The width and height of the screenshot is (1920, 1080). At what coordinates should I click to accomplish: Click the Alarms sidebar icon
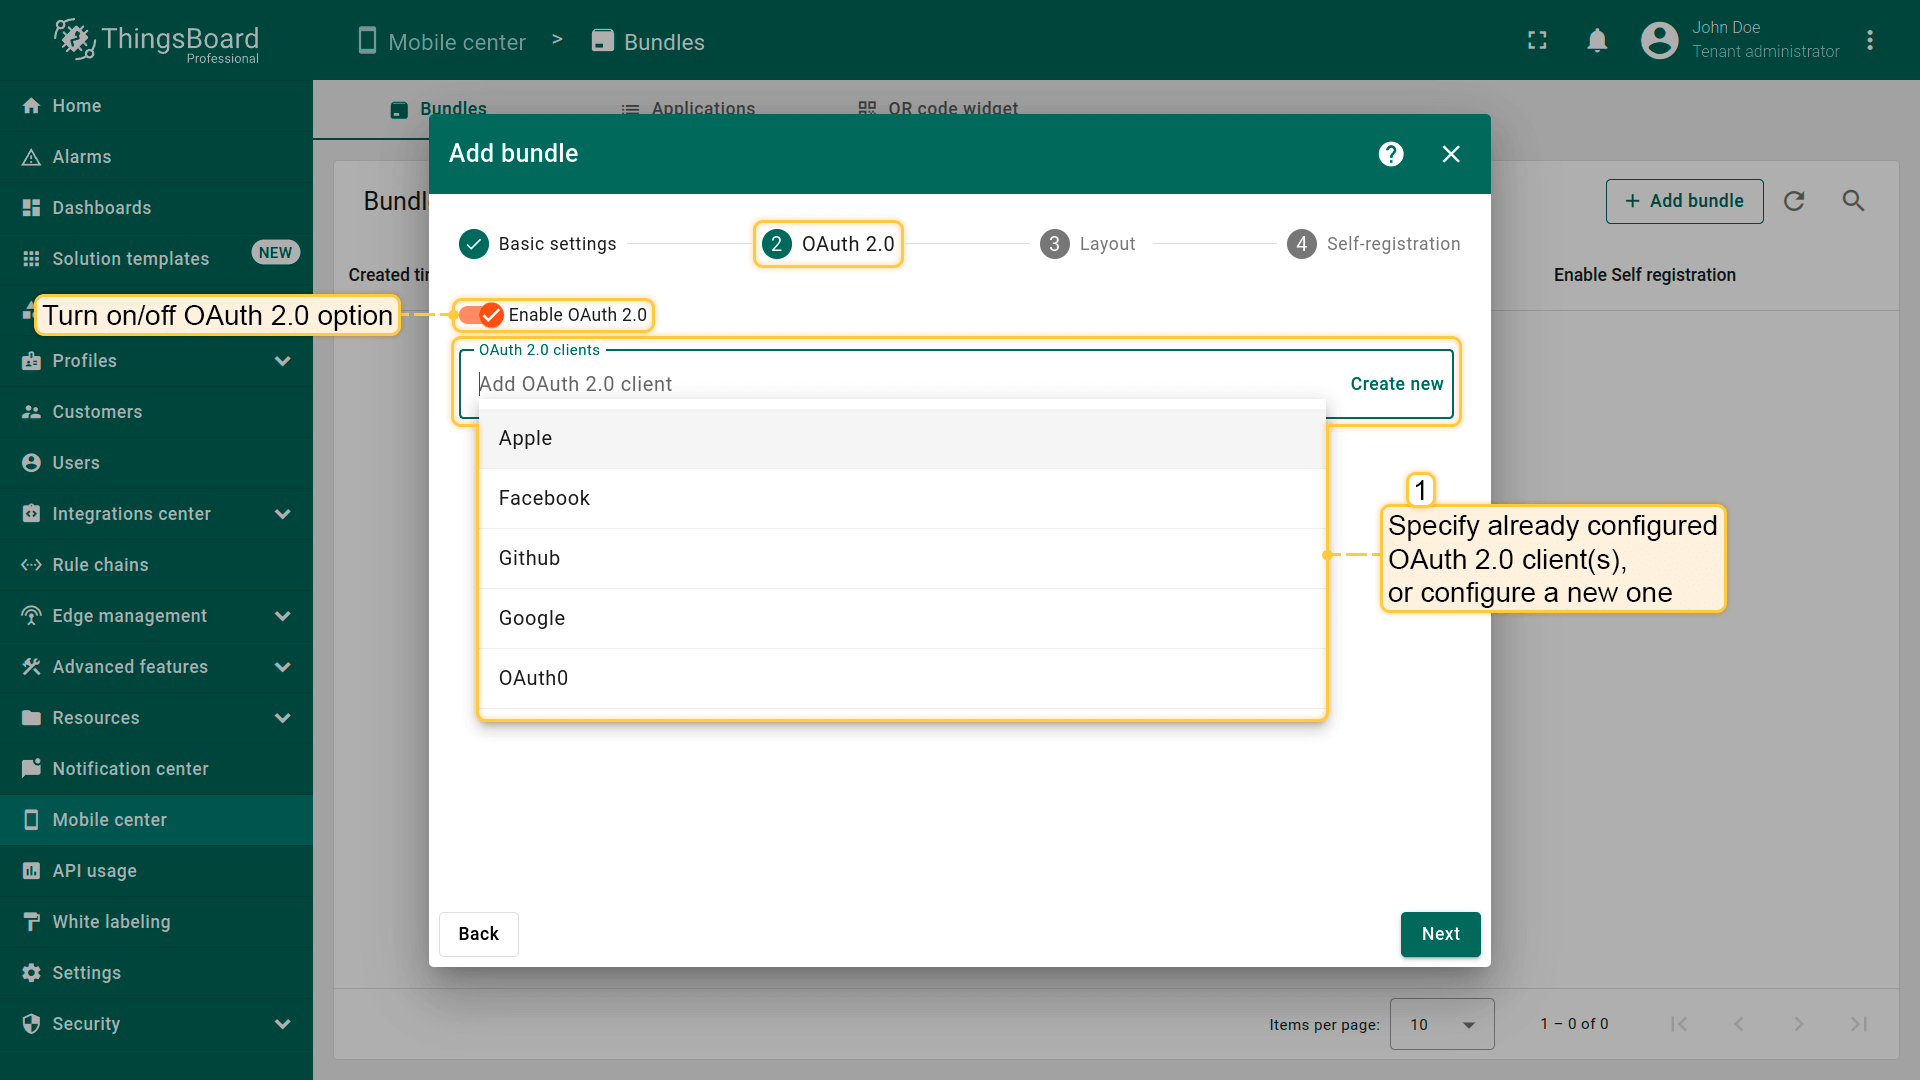(31, 157)
